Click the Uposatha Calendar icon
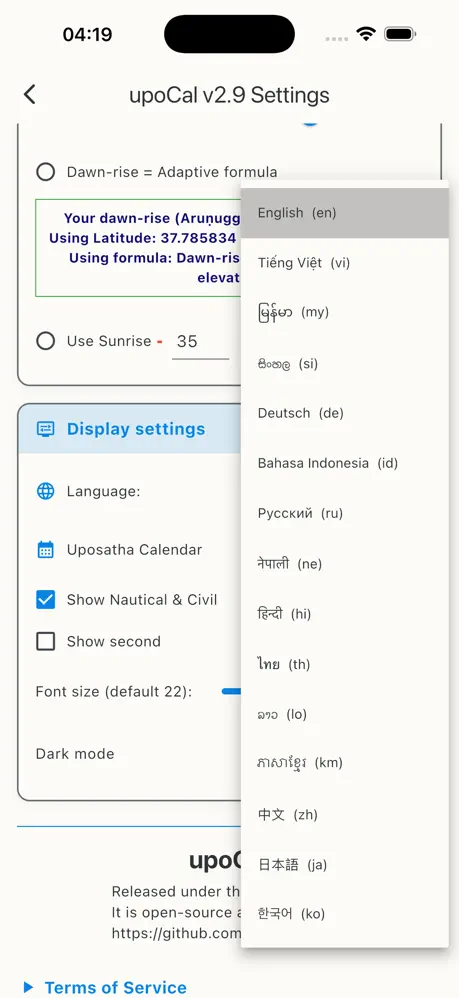Image resolution: width=459 pixels, height=998 pixels. [45, 550]
